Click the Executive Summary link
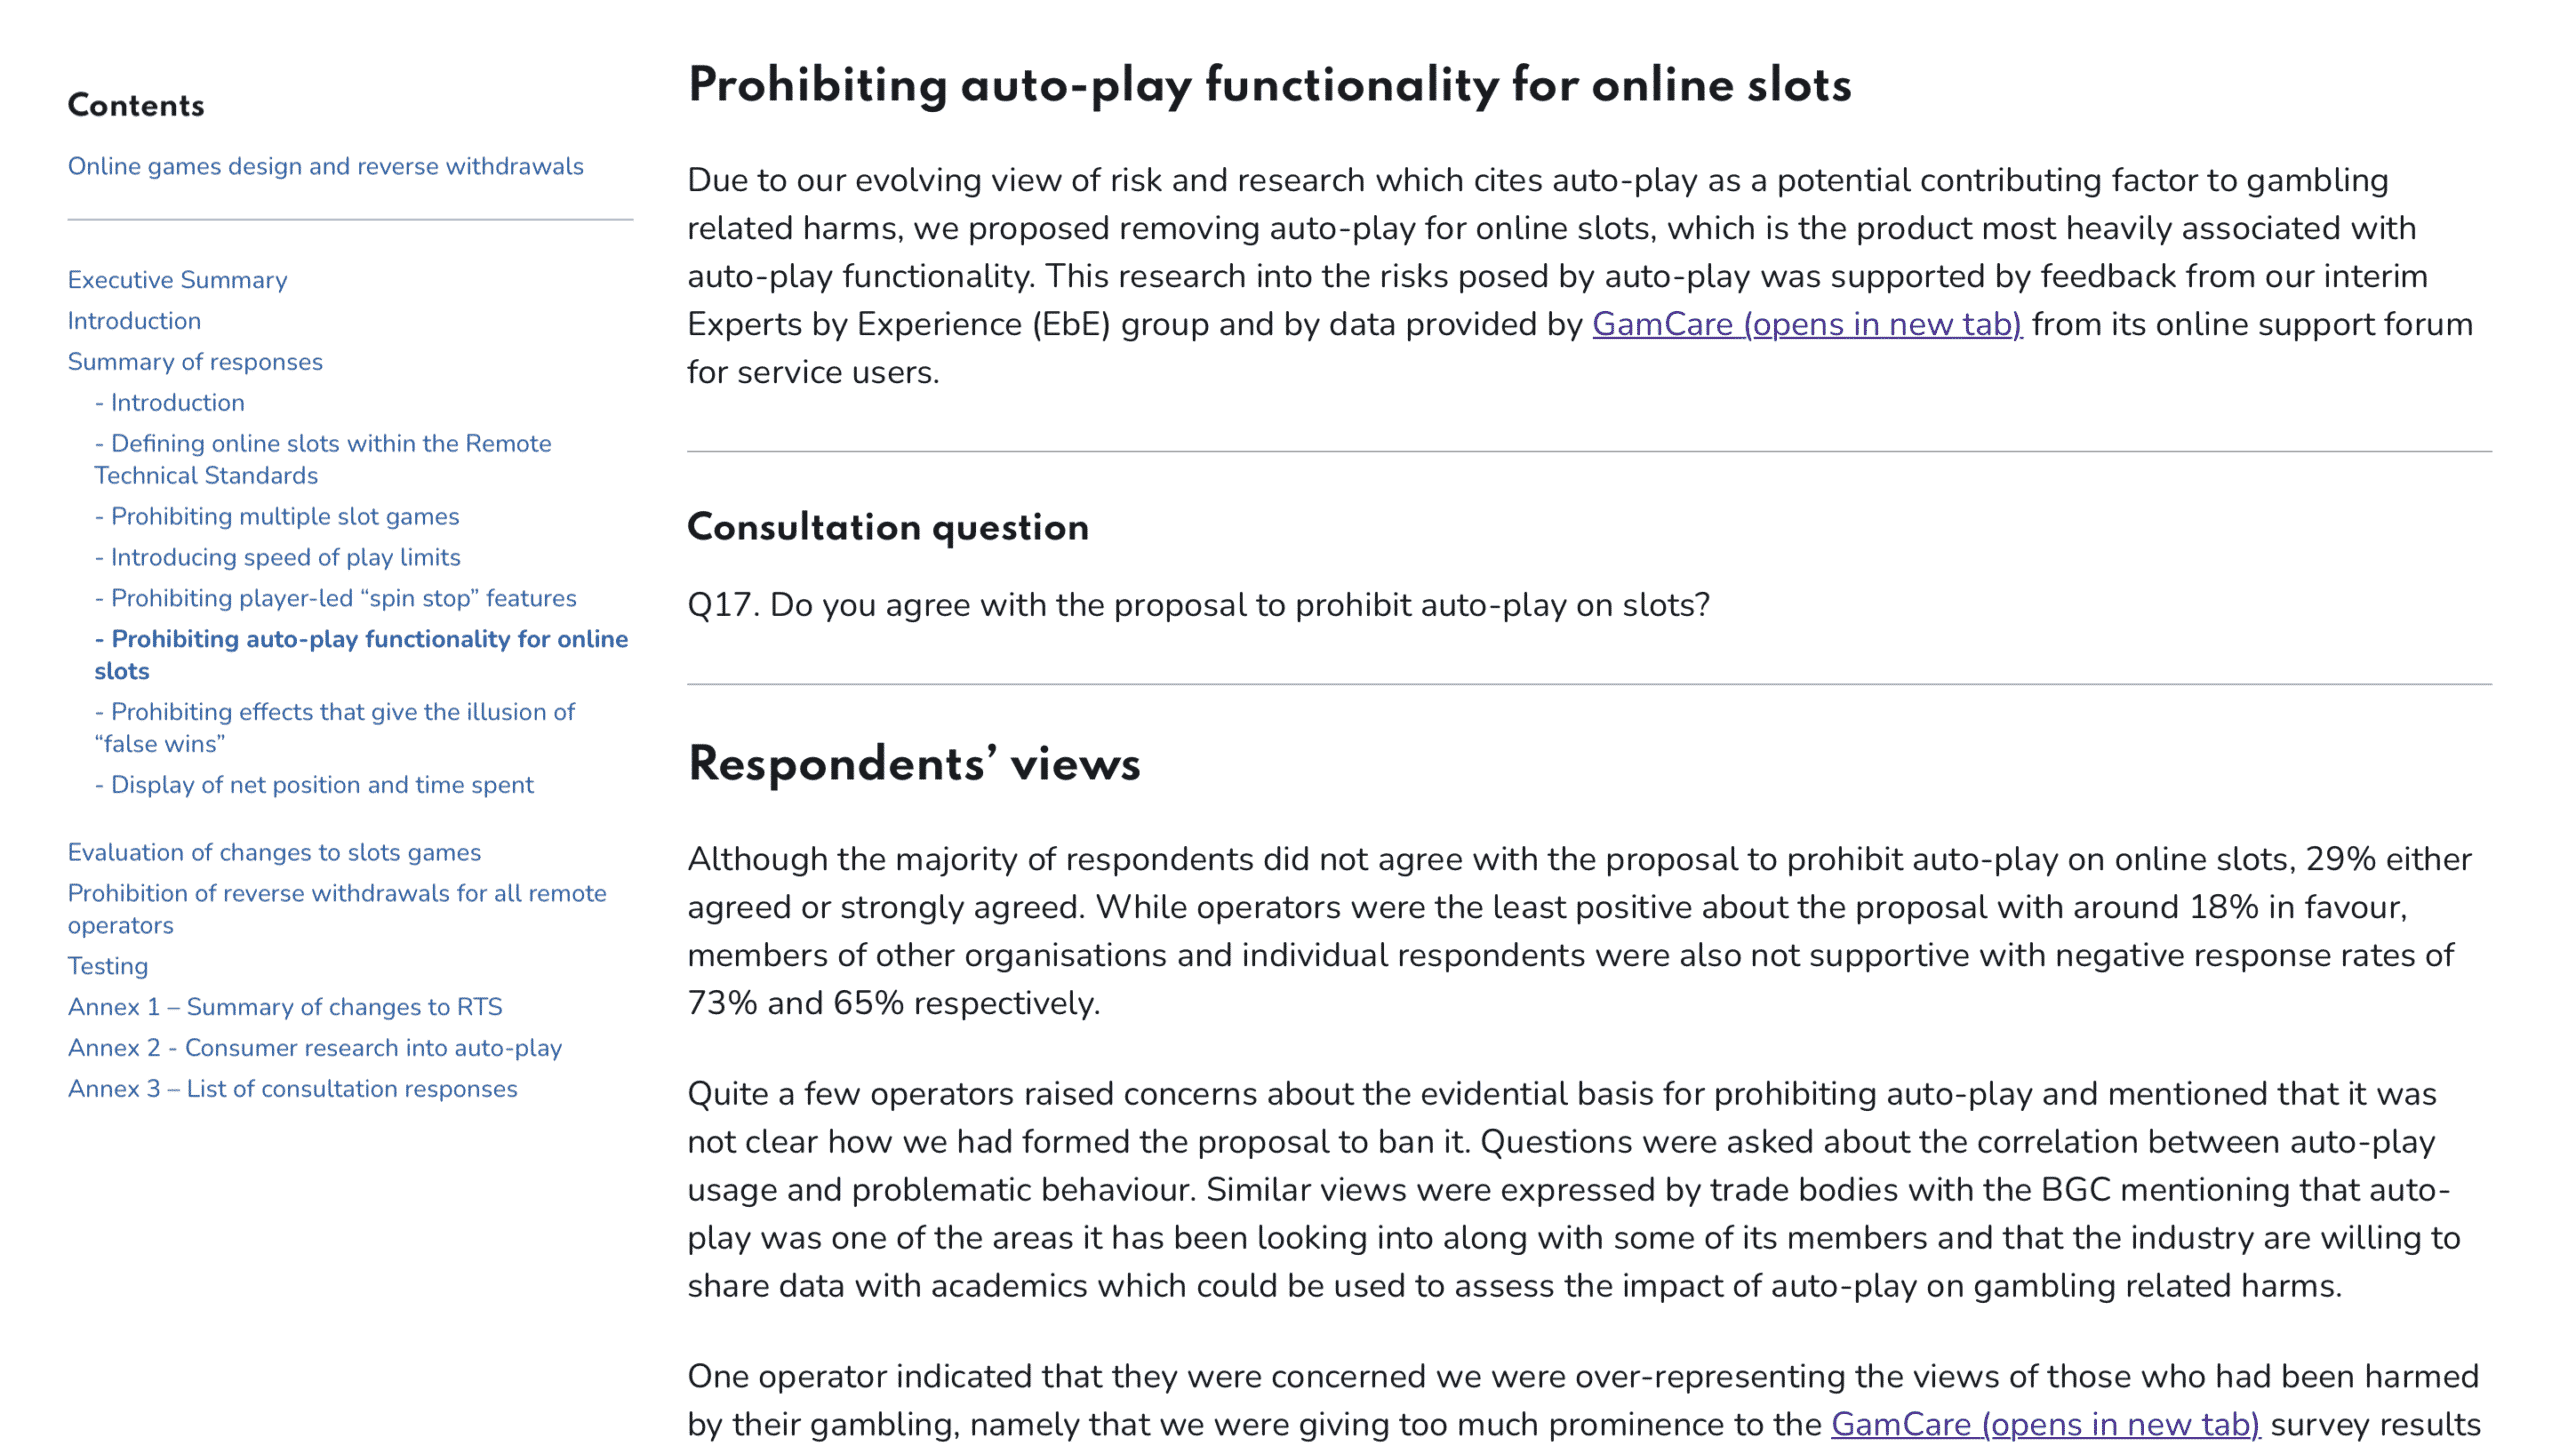This screenshot has height=1454, width=2560. point(176,280)
